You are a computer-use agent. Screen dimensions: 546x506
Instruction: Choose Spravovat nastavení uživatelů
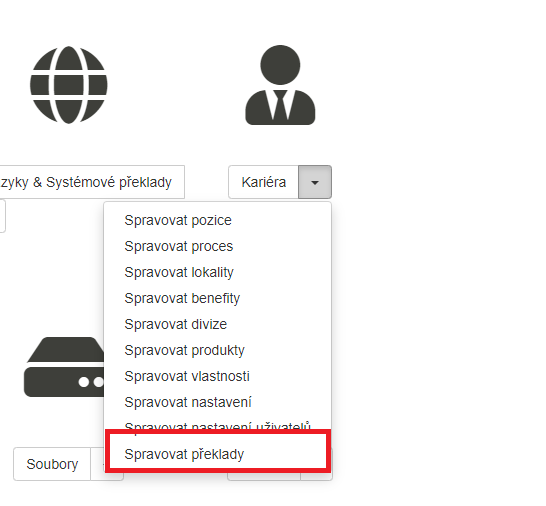click(218, 426)
